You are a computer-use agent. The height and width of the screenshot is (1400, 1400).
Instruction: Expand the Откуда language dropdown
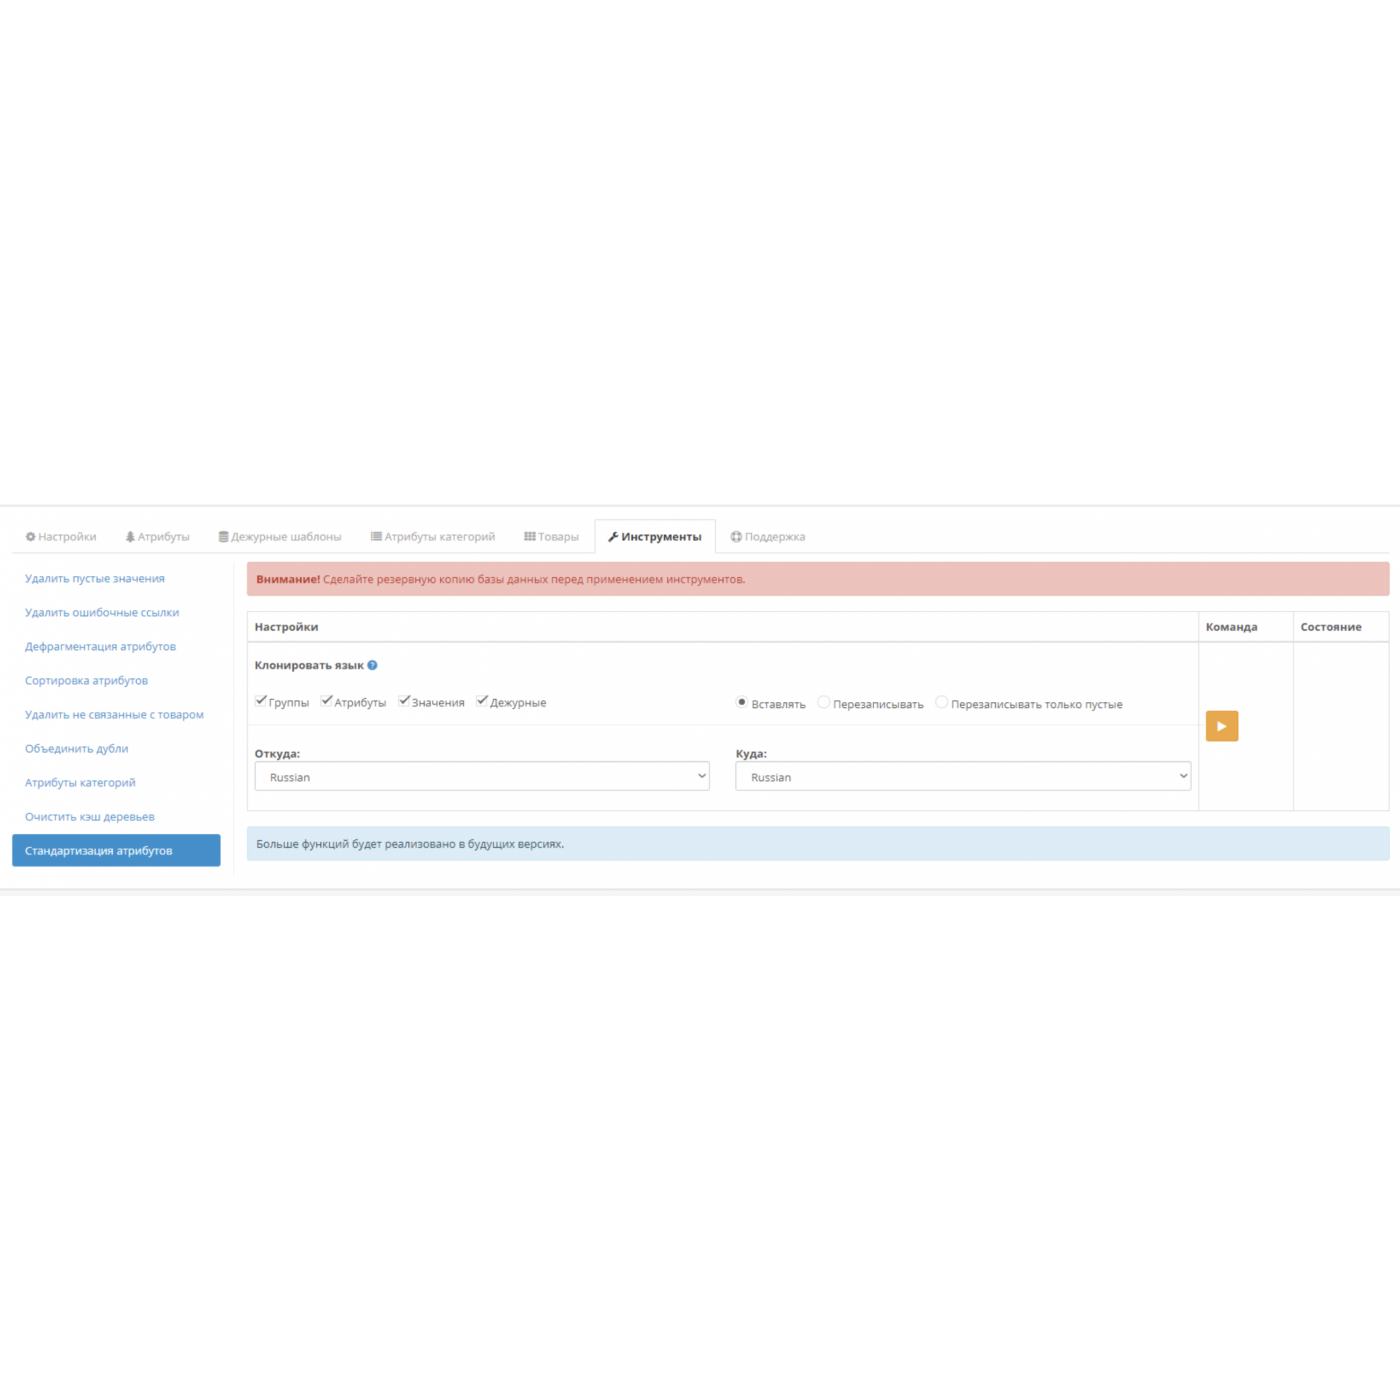point(482,777)
